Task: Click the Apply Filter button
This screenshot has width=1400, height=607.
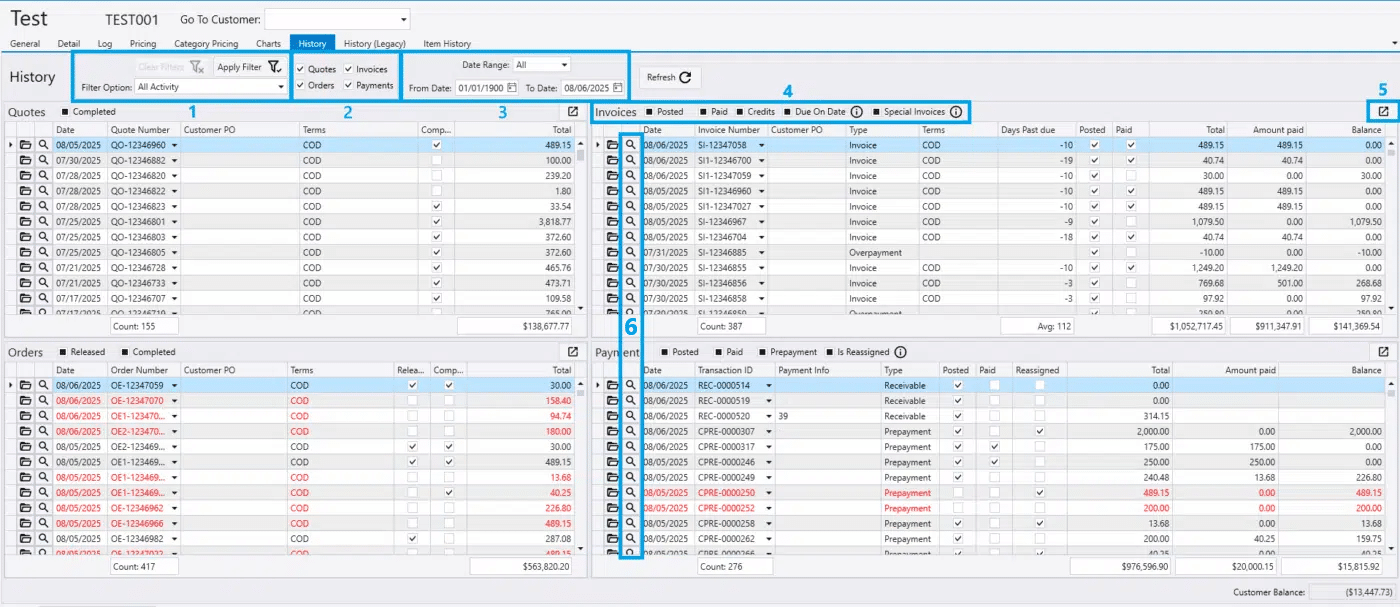Action: 248,67
